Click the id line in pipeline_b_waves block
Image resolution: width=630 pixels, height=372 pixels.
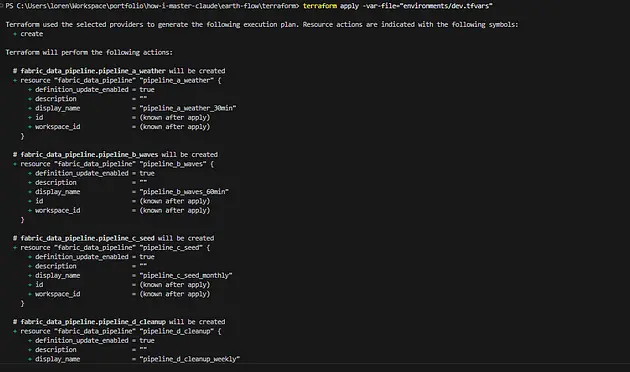click(119, 201)
